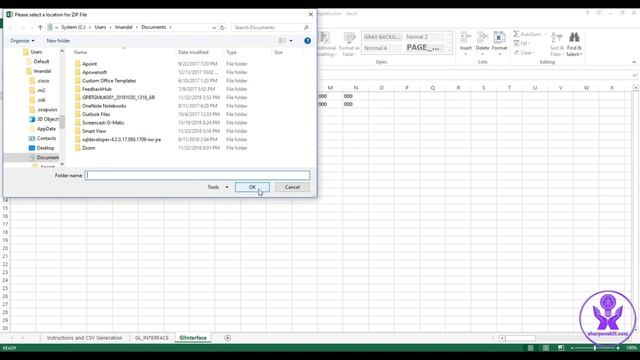
Task: Change the view layout icon in dialog
Action: [x=282, y=41]
